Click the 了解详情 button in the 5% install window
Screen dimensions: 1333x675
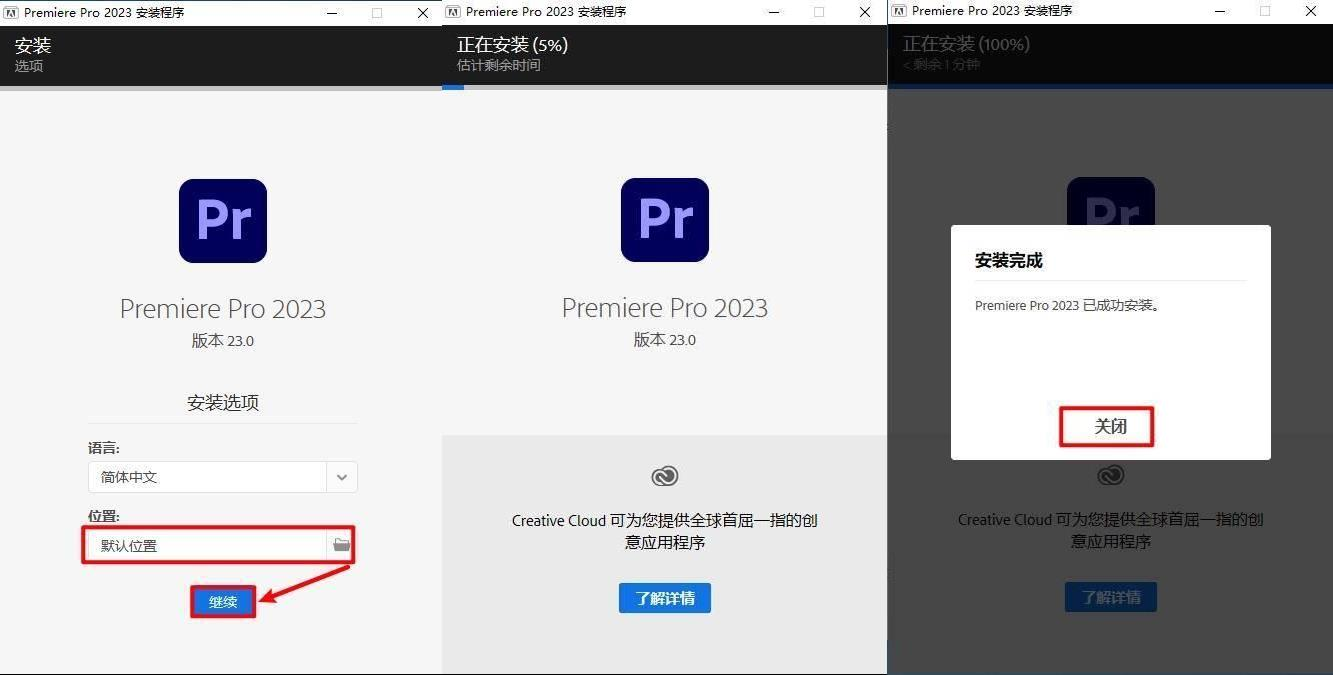665,598
